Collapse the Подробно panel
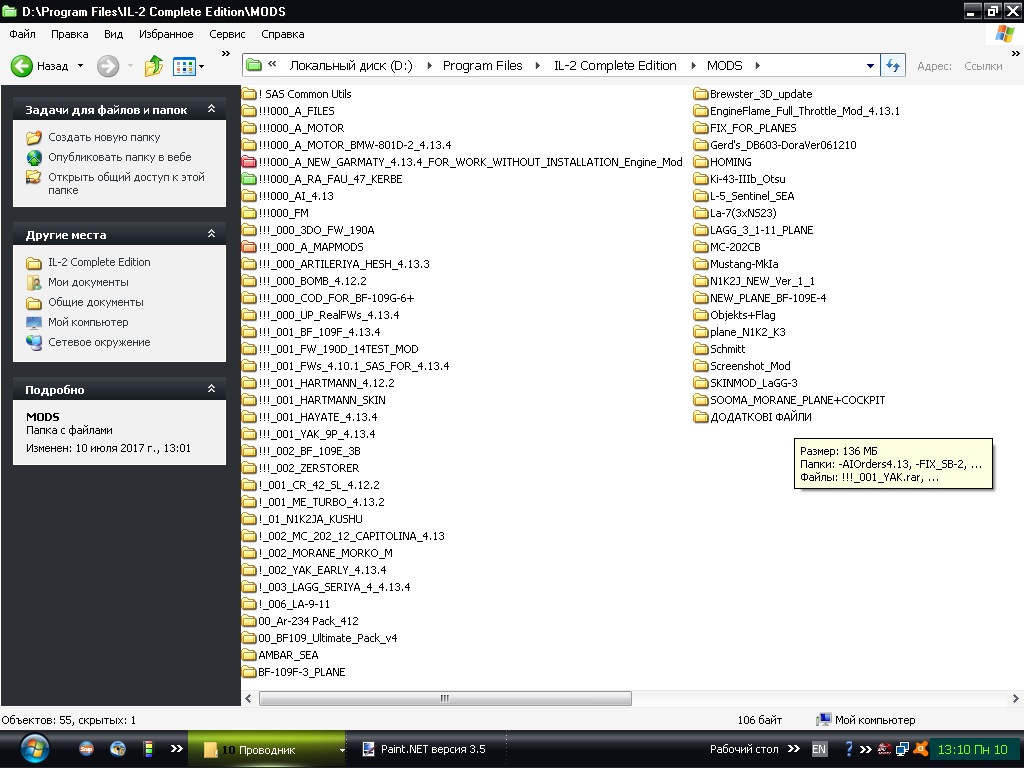Viewport: 1024px width, 768px height. 211,389
